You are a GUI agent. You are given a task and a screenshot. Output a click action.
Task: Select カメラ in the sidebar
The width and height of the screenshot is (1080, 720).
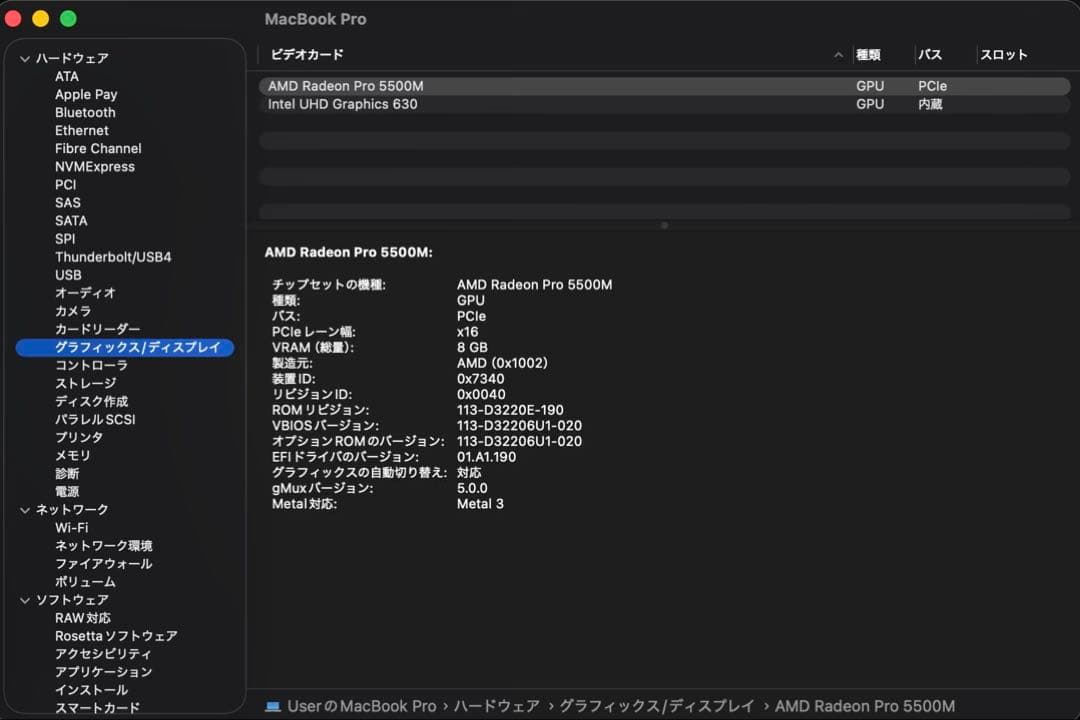73,311
